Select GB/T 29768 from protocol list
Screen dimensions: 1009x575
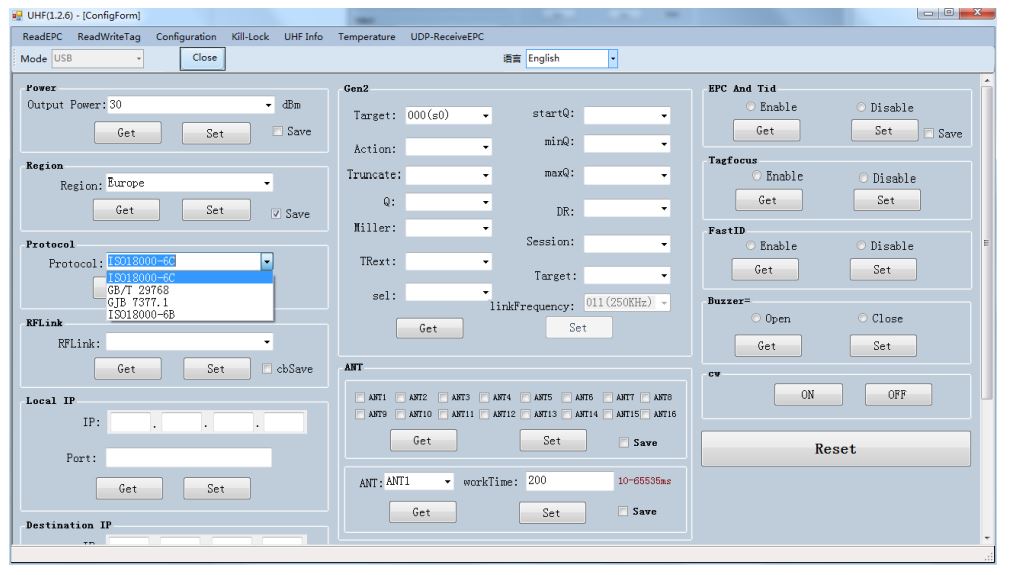click(138, 290)
